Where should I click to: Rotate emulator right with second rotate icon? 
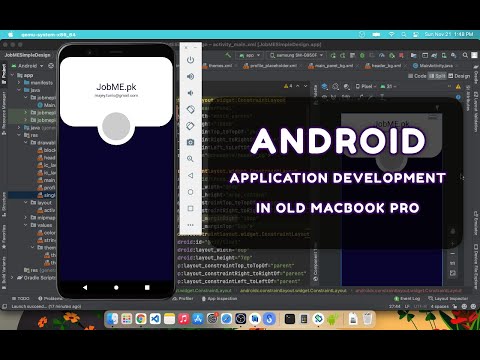point(190,126)
